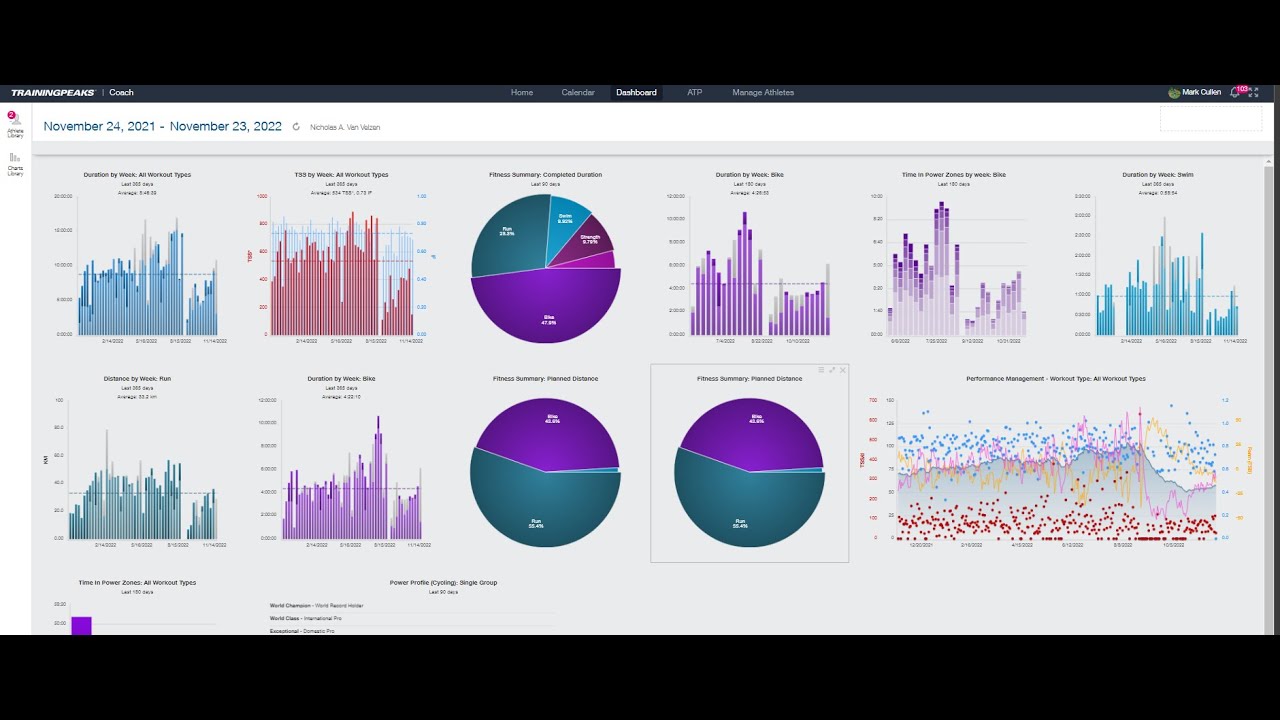This screenshot has width=1280, height=720.
Task: Open settings menu icon on Planned Distance chart
Action: click(x=822, y=370)
